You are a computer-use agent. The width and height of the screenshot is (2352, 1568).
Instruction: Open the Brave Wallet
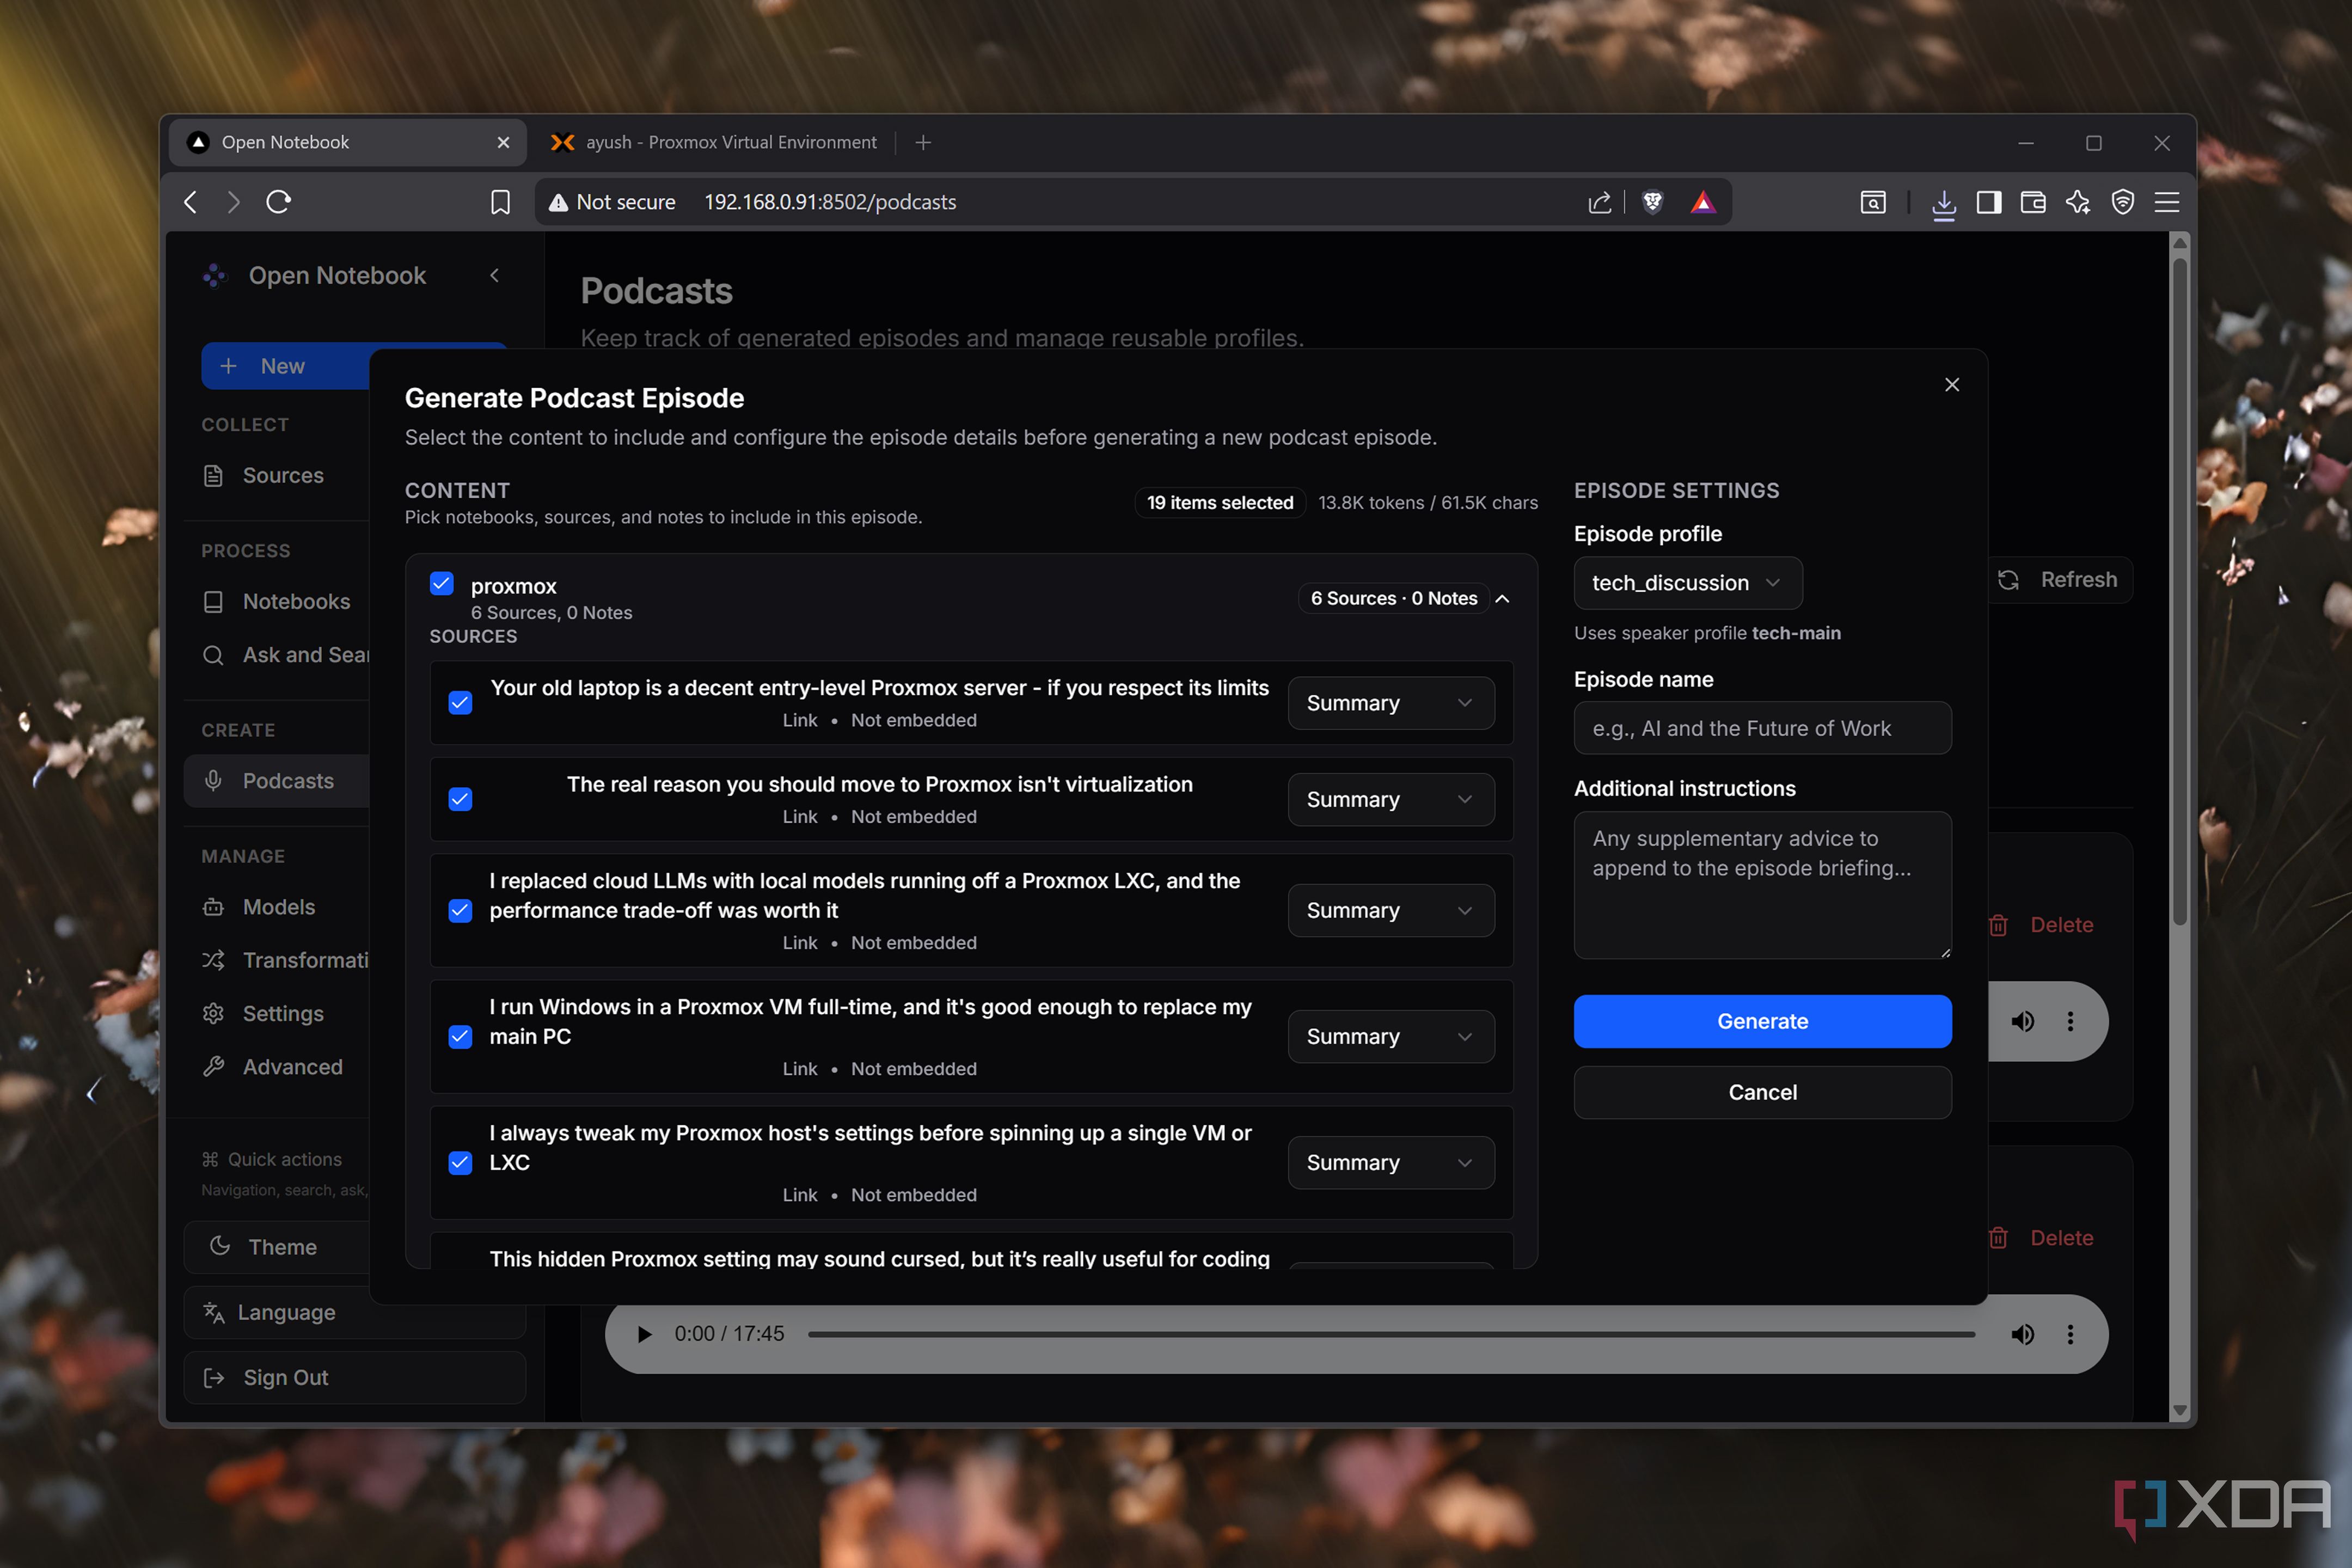coord(2033,202)
